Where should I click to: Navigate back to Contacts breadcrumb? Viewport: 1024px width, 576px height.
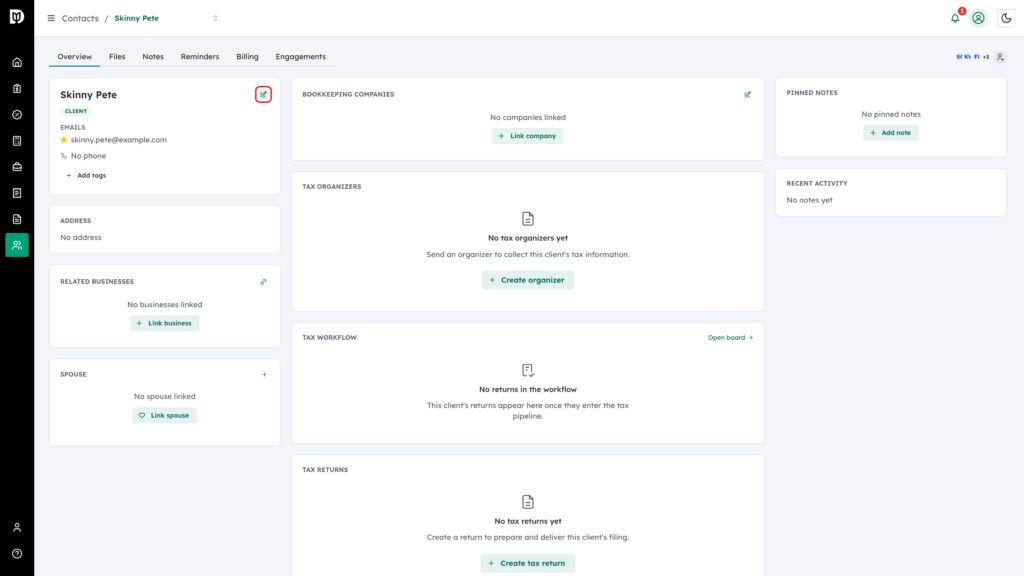(x=80, y=18)
